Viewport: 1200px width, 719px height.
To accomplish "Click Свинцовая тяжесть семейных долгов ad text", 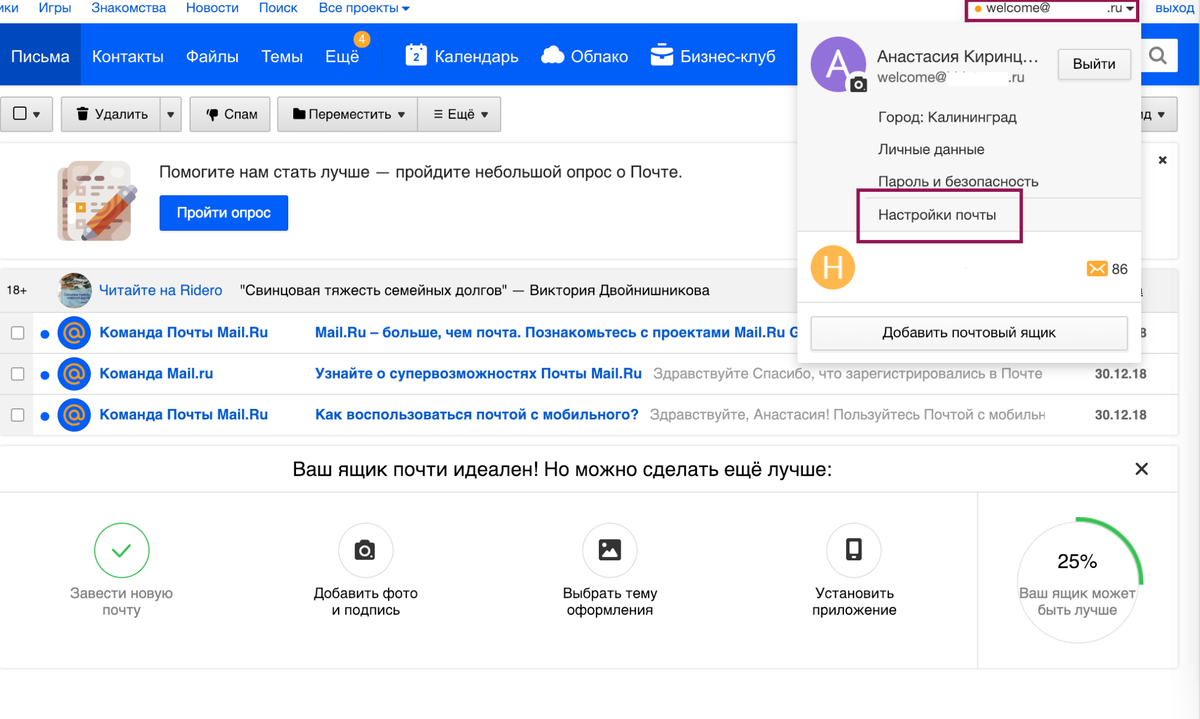I will click(475, 290).
